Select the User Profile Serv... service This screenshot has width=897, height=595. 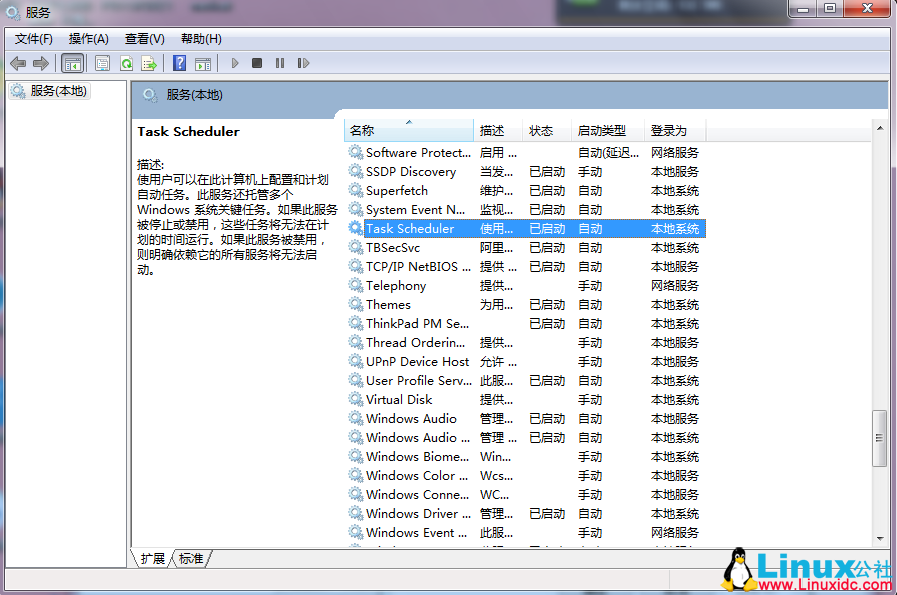(x=419, y=380)
